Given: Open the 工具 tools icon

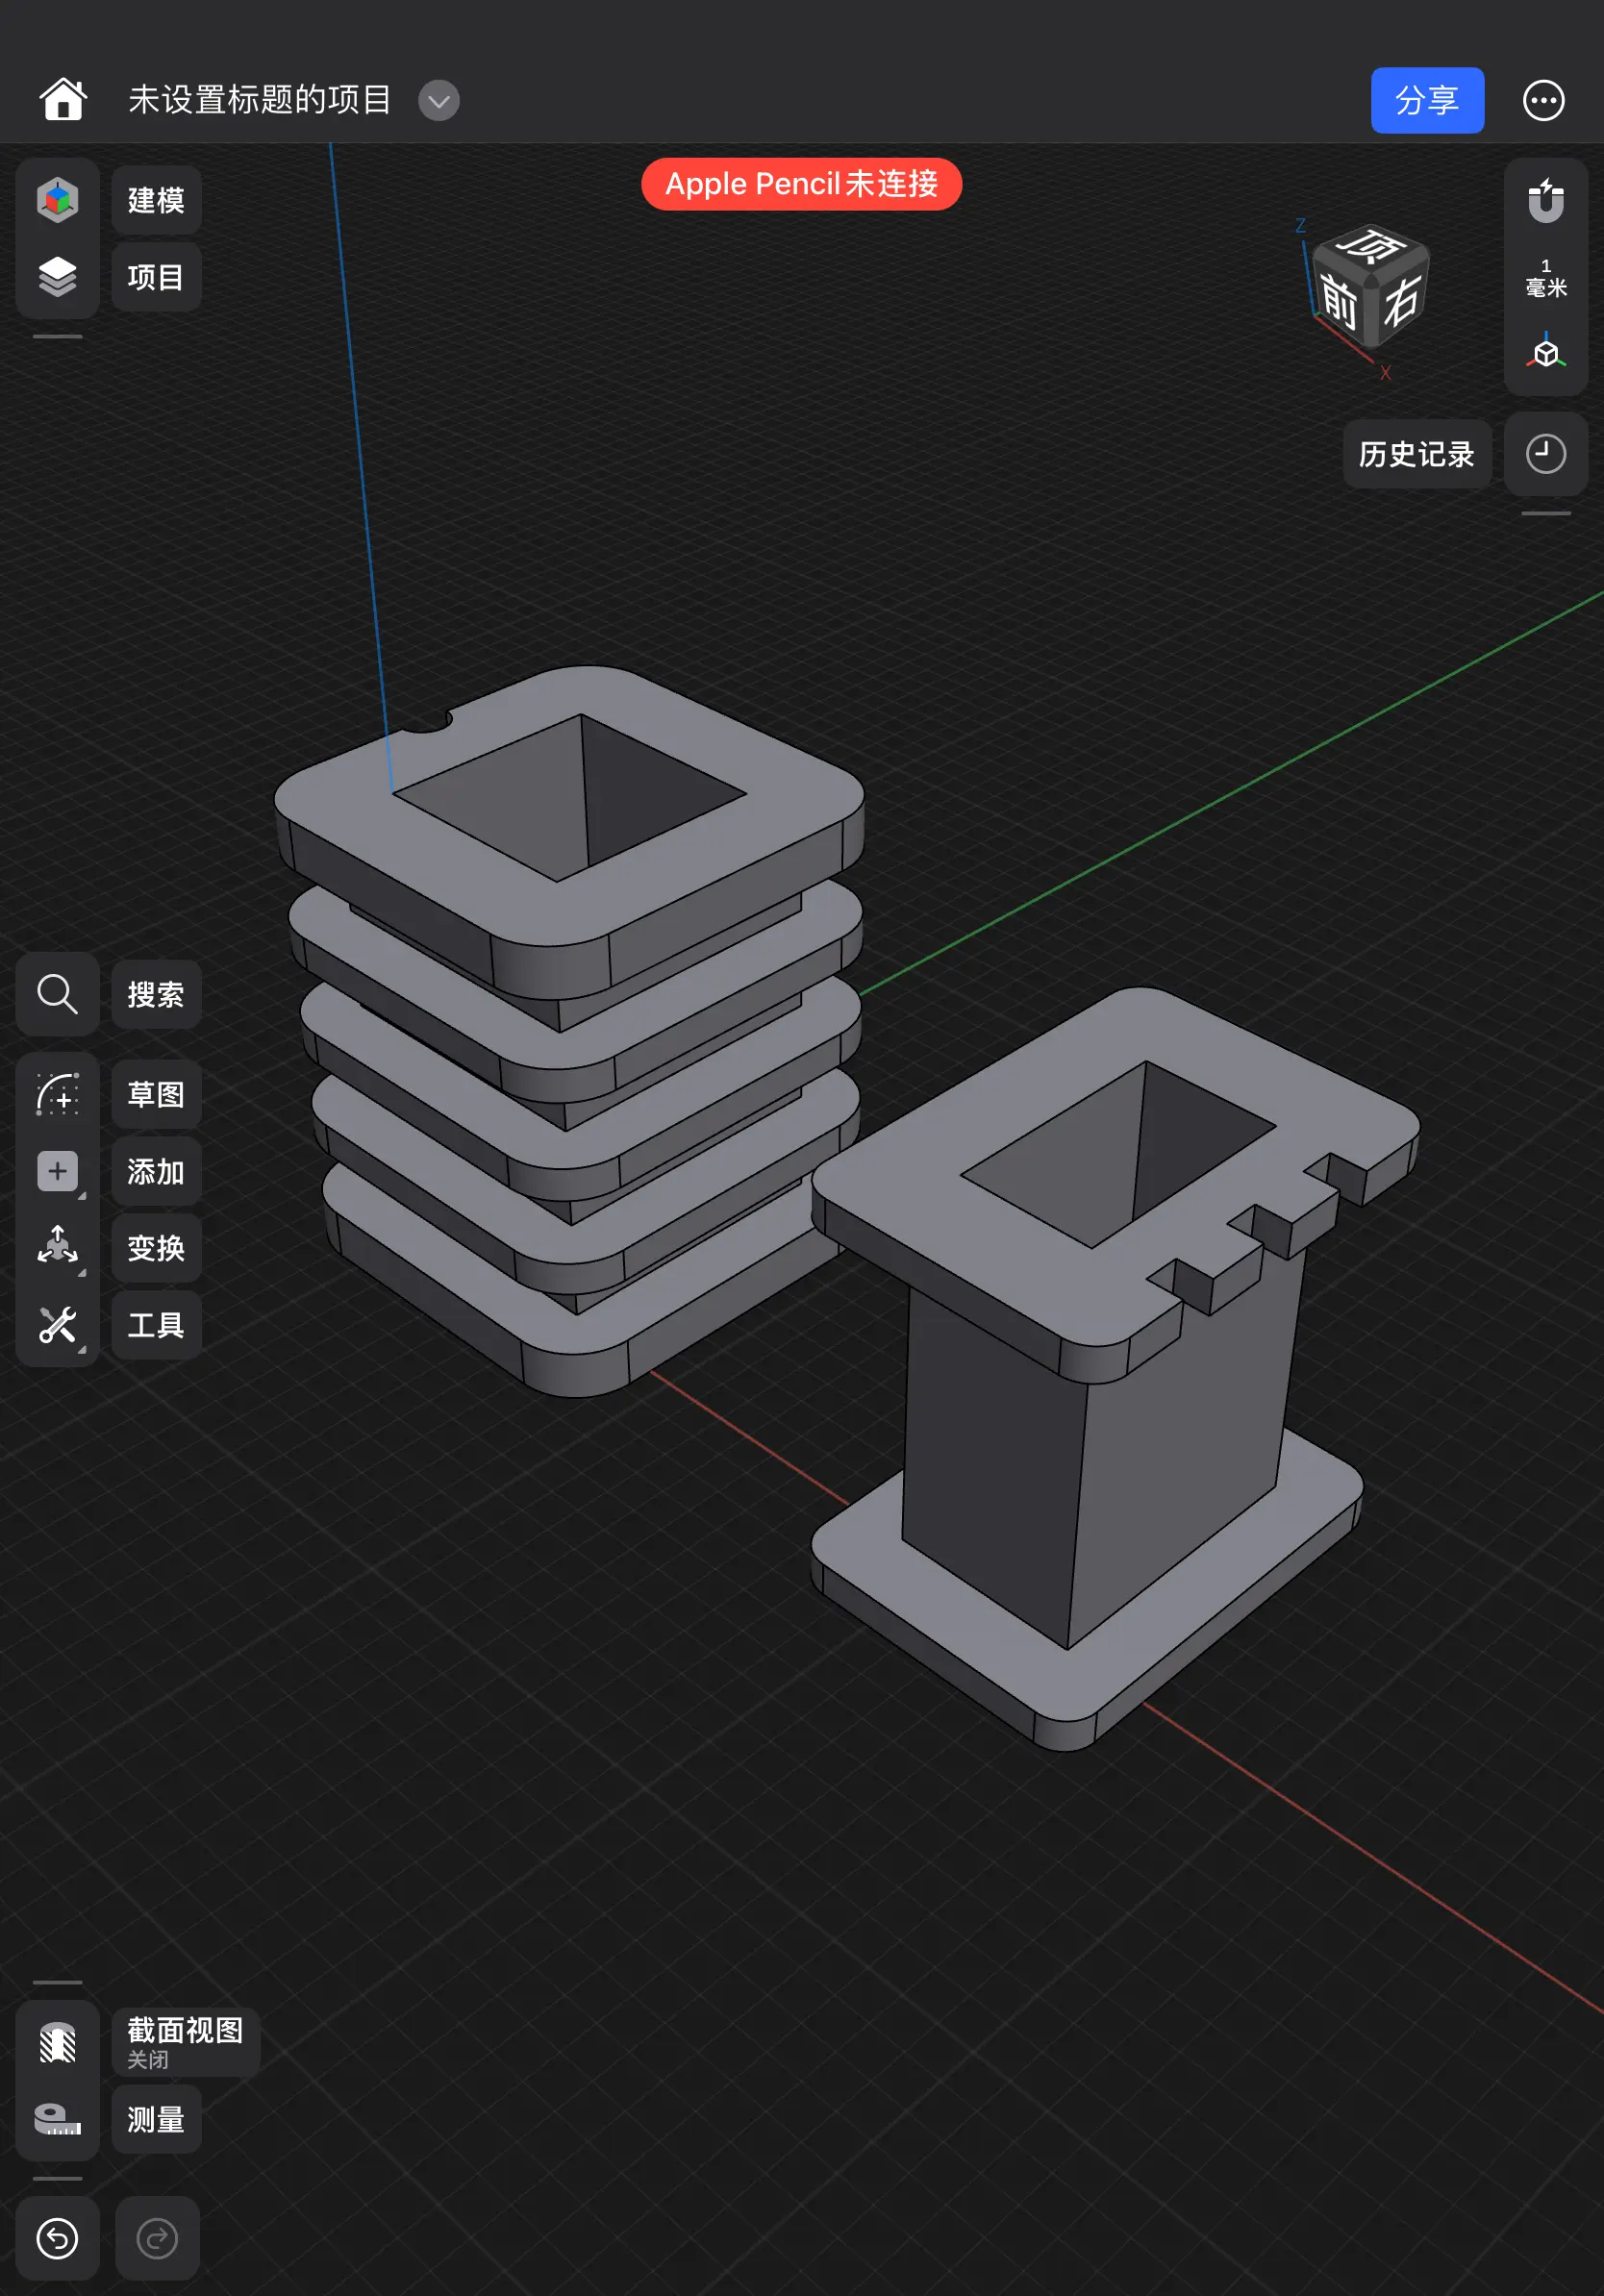Looking at the screenshot, I should tap(57, 1325).
